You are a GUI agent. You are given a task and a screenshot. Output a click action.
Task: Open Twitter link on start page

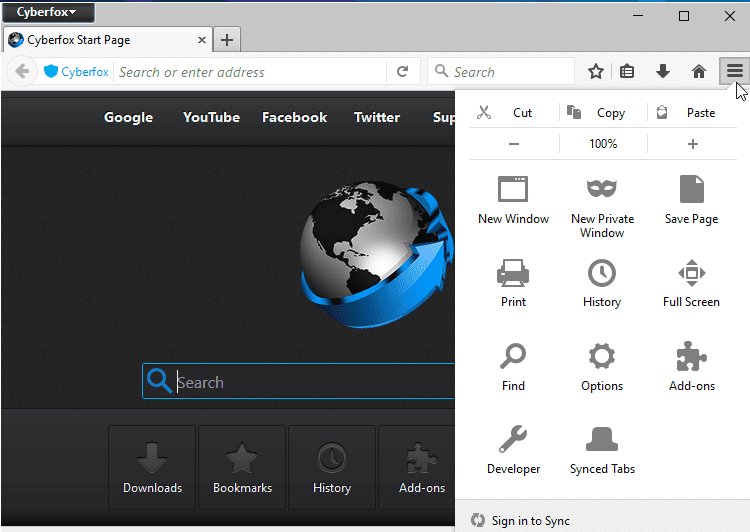tap(377, 117)
